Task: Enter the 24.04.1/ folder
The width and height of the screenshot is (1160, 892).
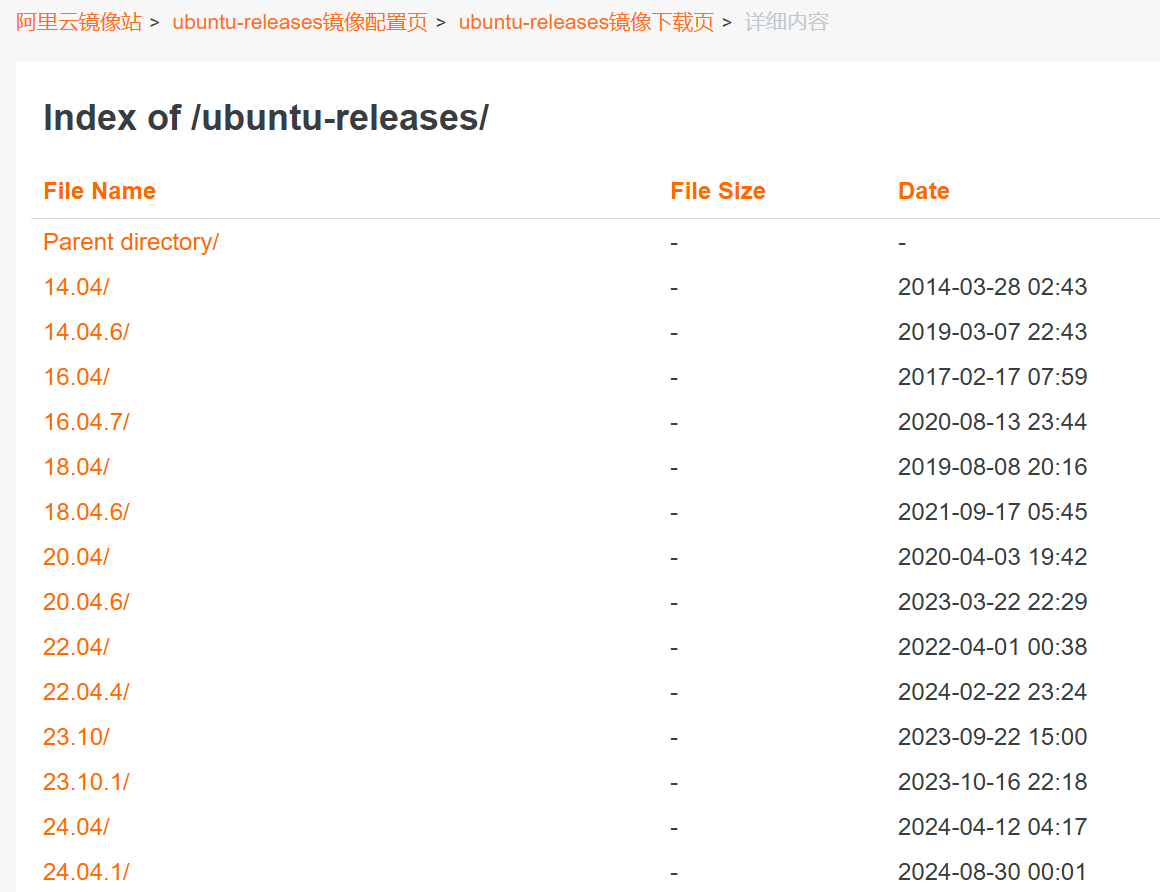Action: [86, 872]
